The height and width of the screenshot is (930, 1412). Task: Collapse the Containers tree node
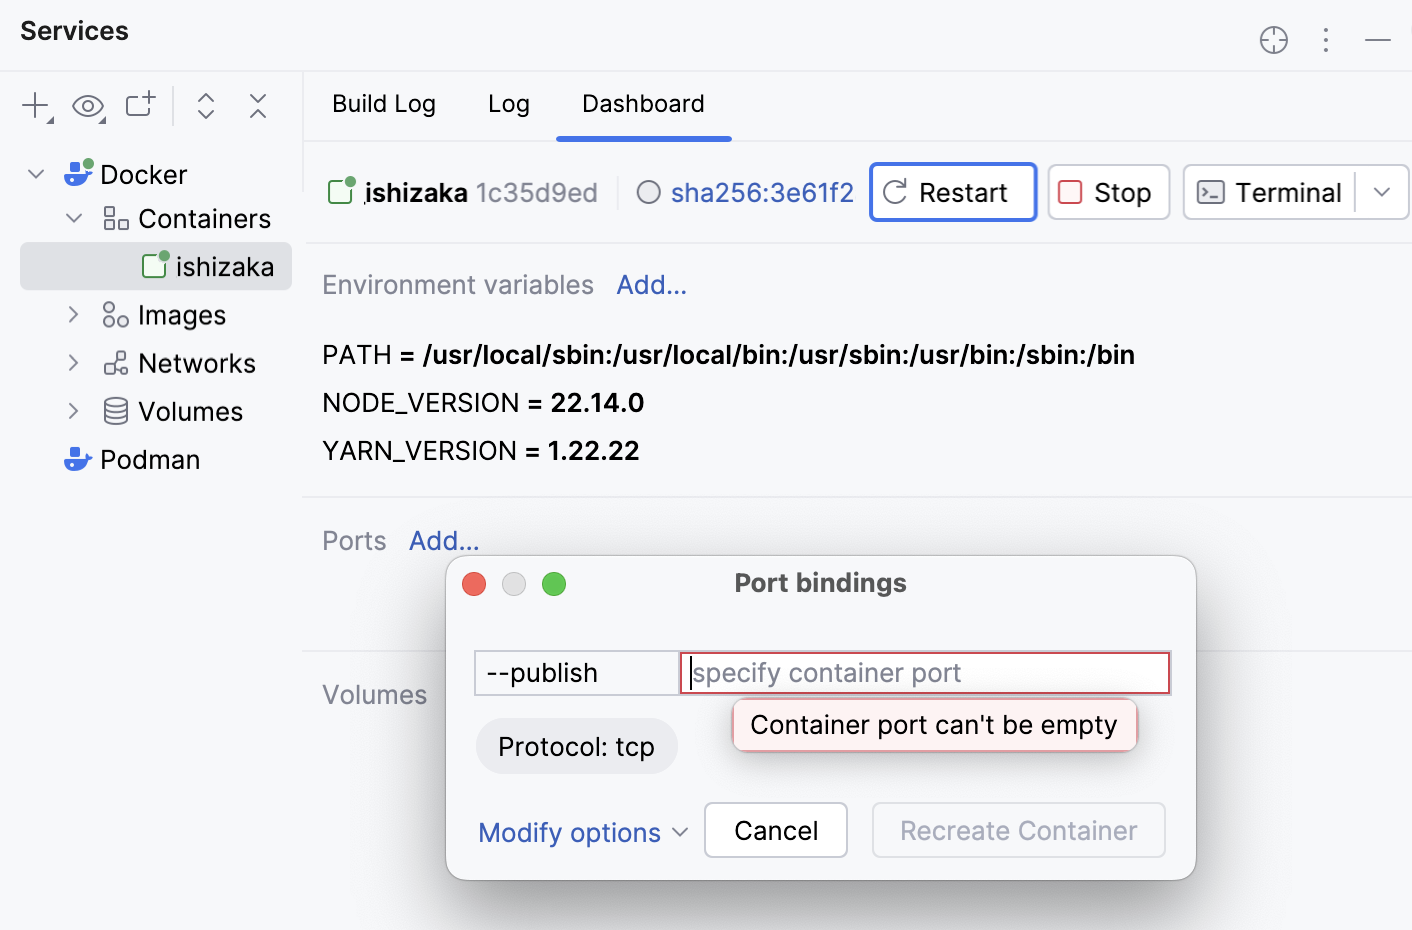[72, 218]
